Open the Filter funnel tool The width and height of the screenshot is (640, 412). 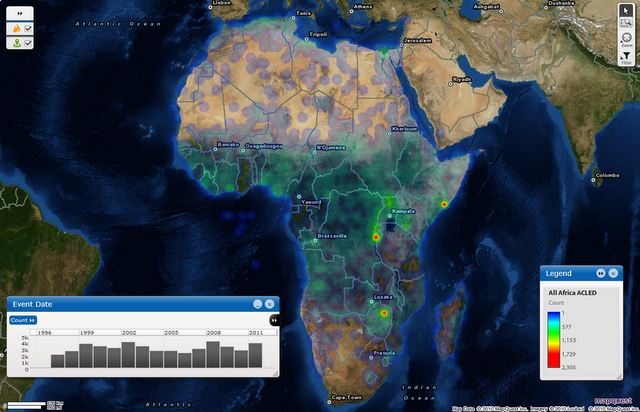click(x=627, y=57)
